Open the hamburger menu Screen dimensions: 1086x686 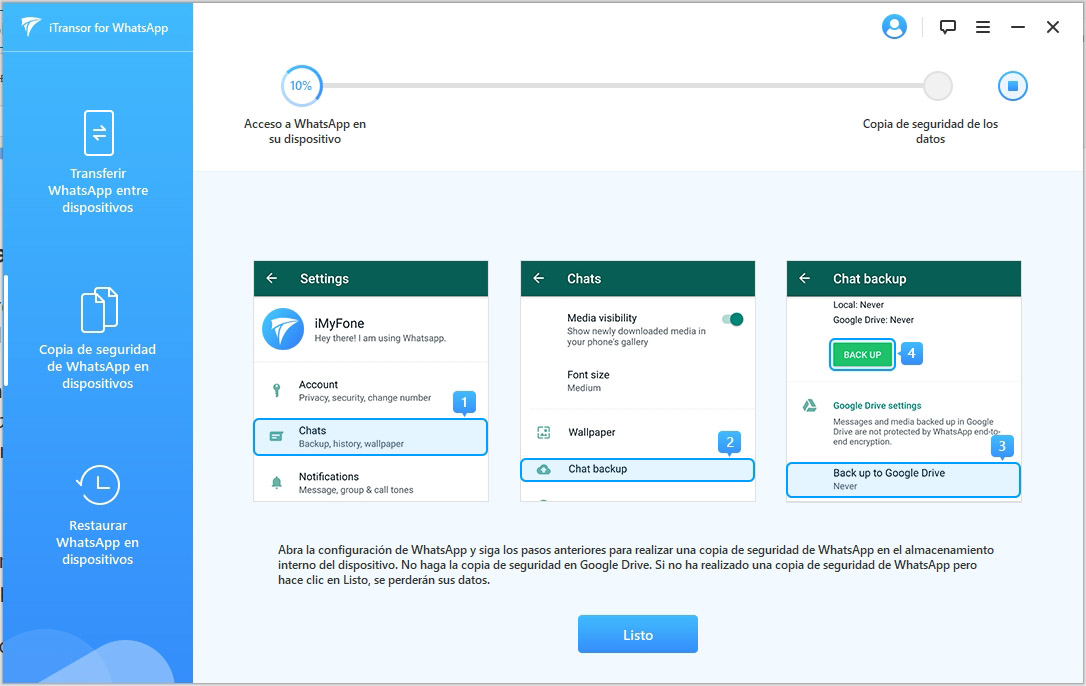point(983,27)
